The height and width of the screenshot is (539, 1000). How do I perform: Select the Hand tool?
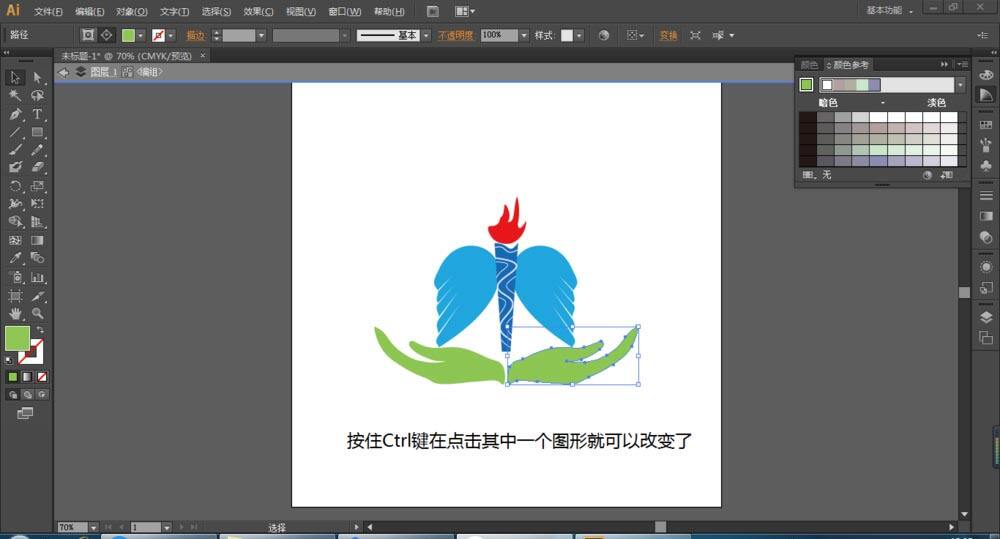(x=15, y=314)
